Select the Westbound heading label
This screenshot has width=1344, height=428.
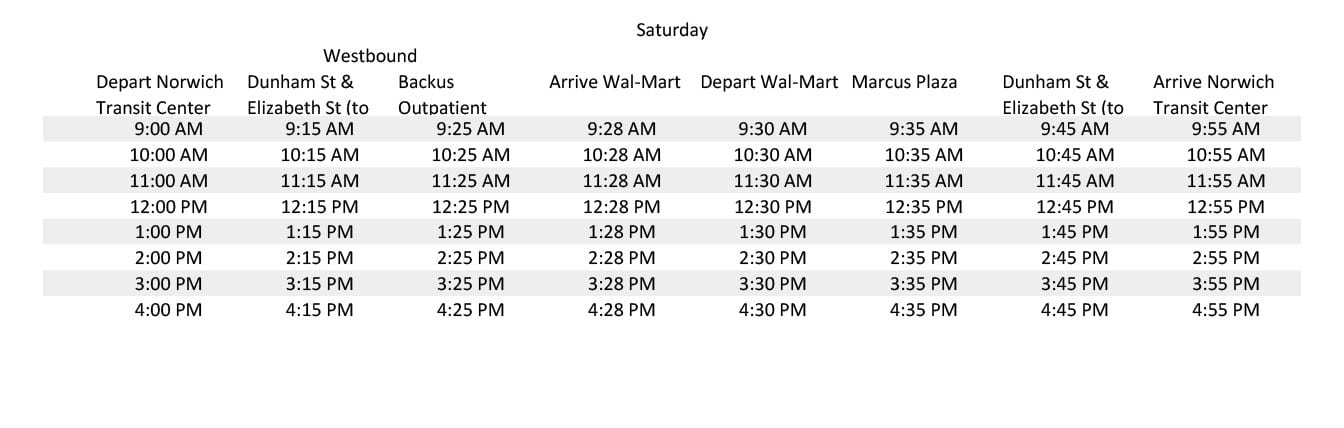[370, 56]
